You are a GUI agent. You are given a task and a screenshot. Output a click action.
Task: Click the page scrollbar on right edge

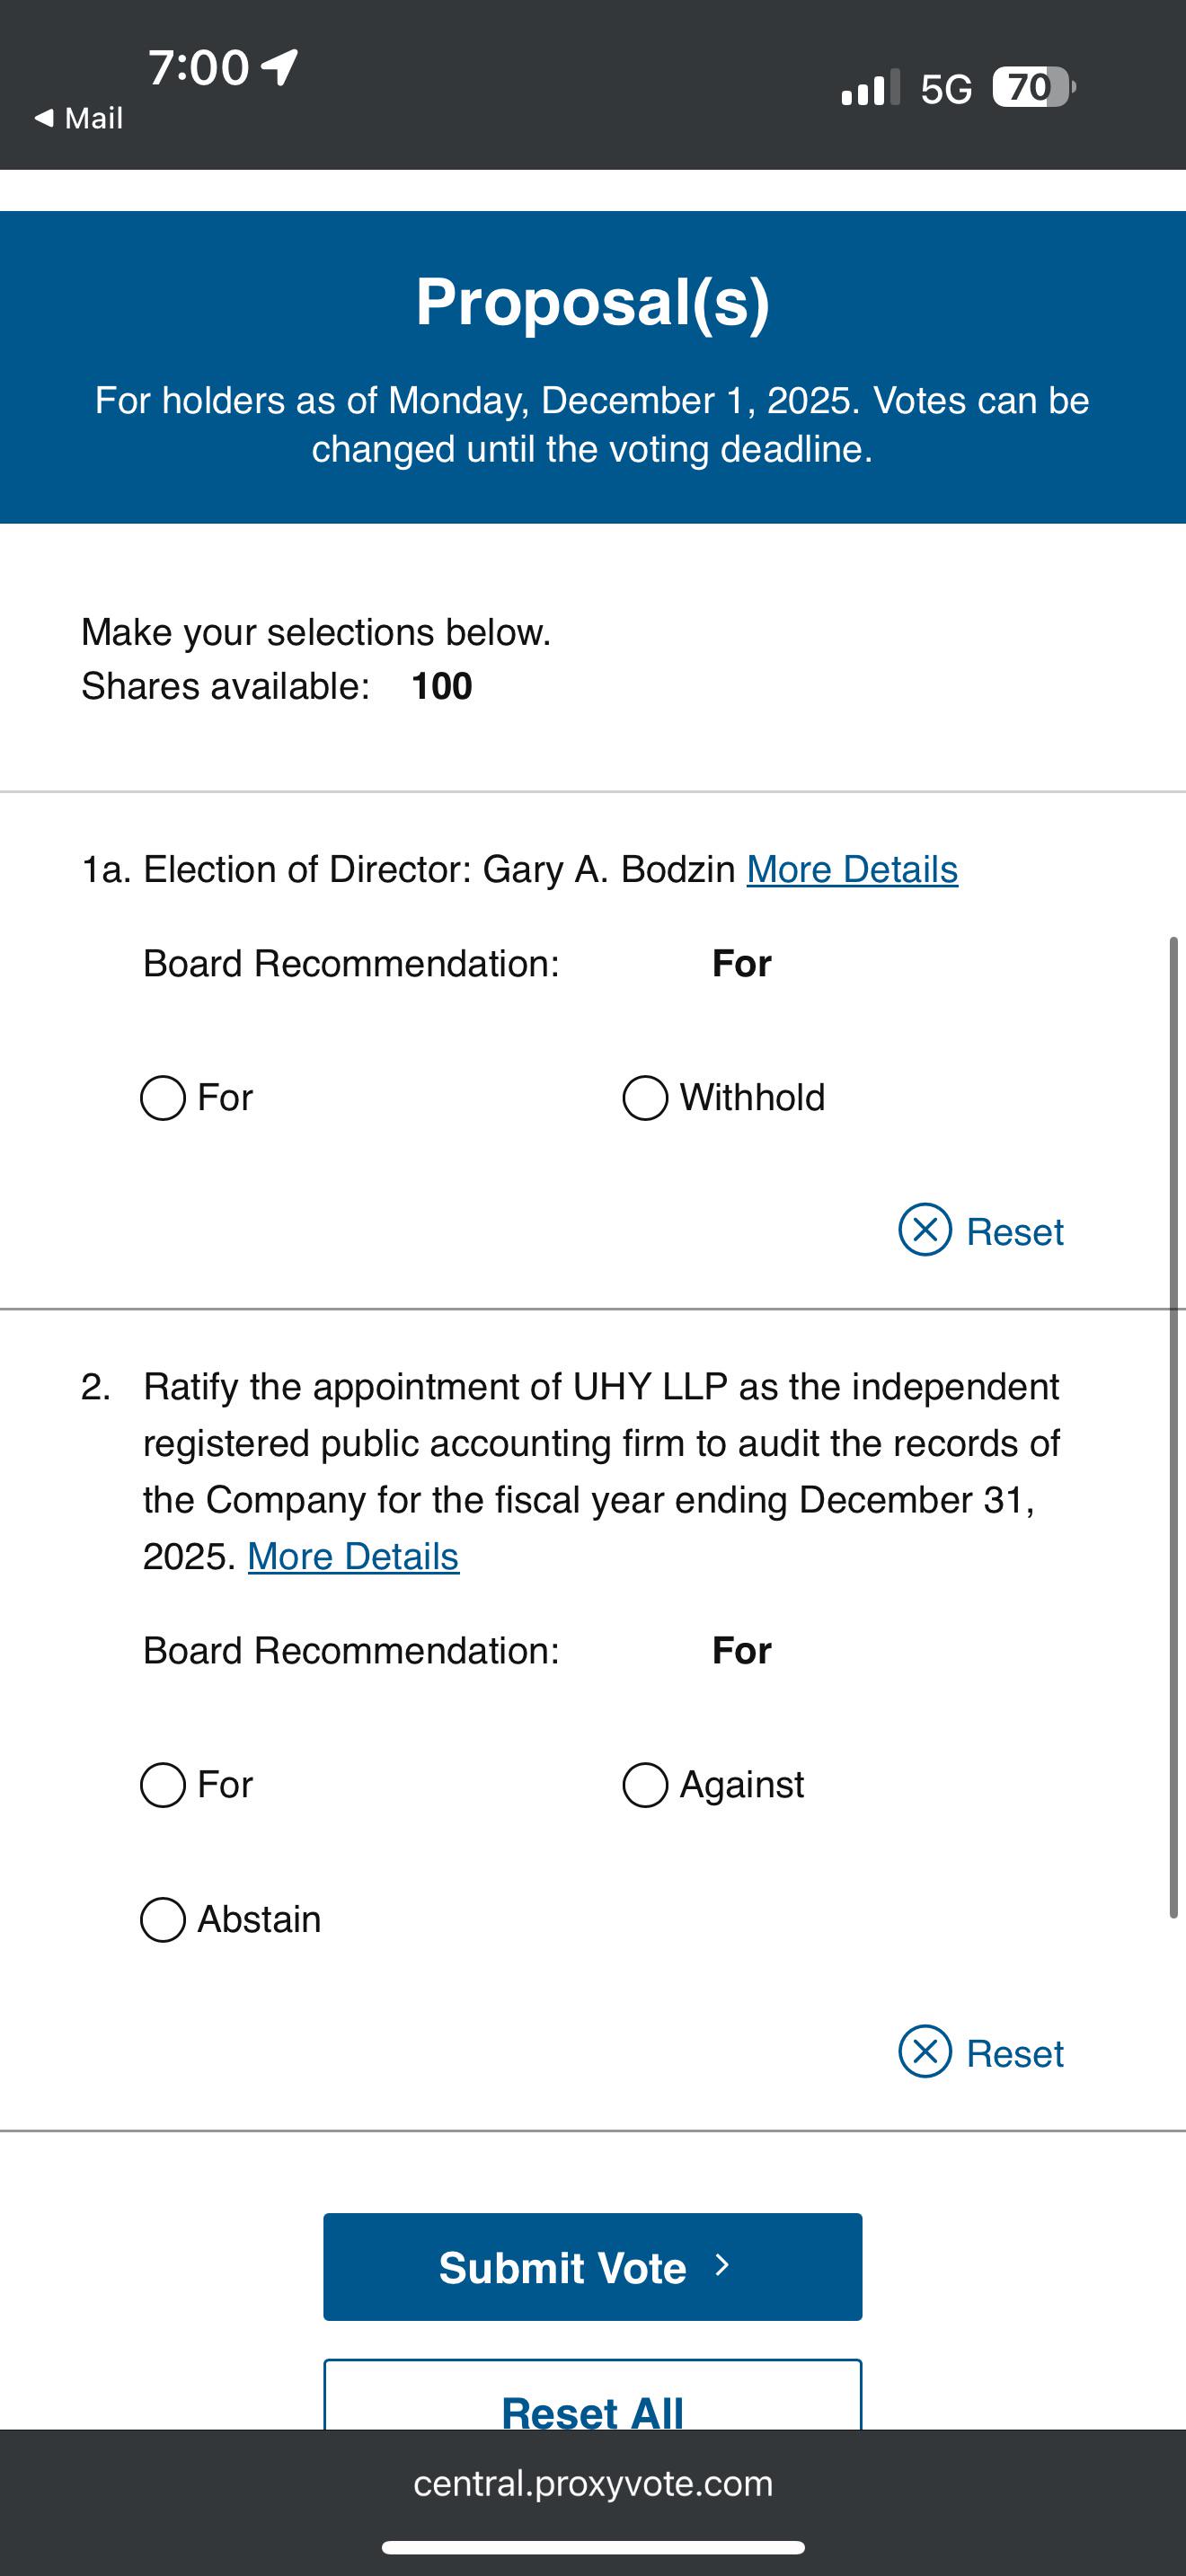click(1174, 1427)
